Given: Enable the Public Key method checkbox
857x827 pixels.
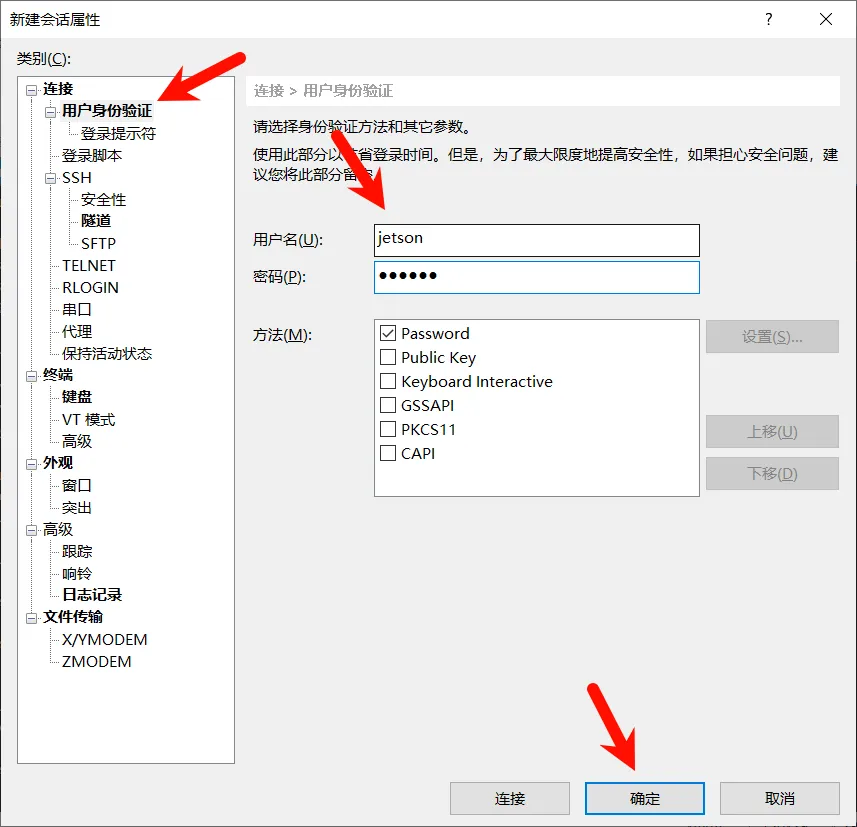Looking at the screenshot, I should point(388,357).
